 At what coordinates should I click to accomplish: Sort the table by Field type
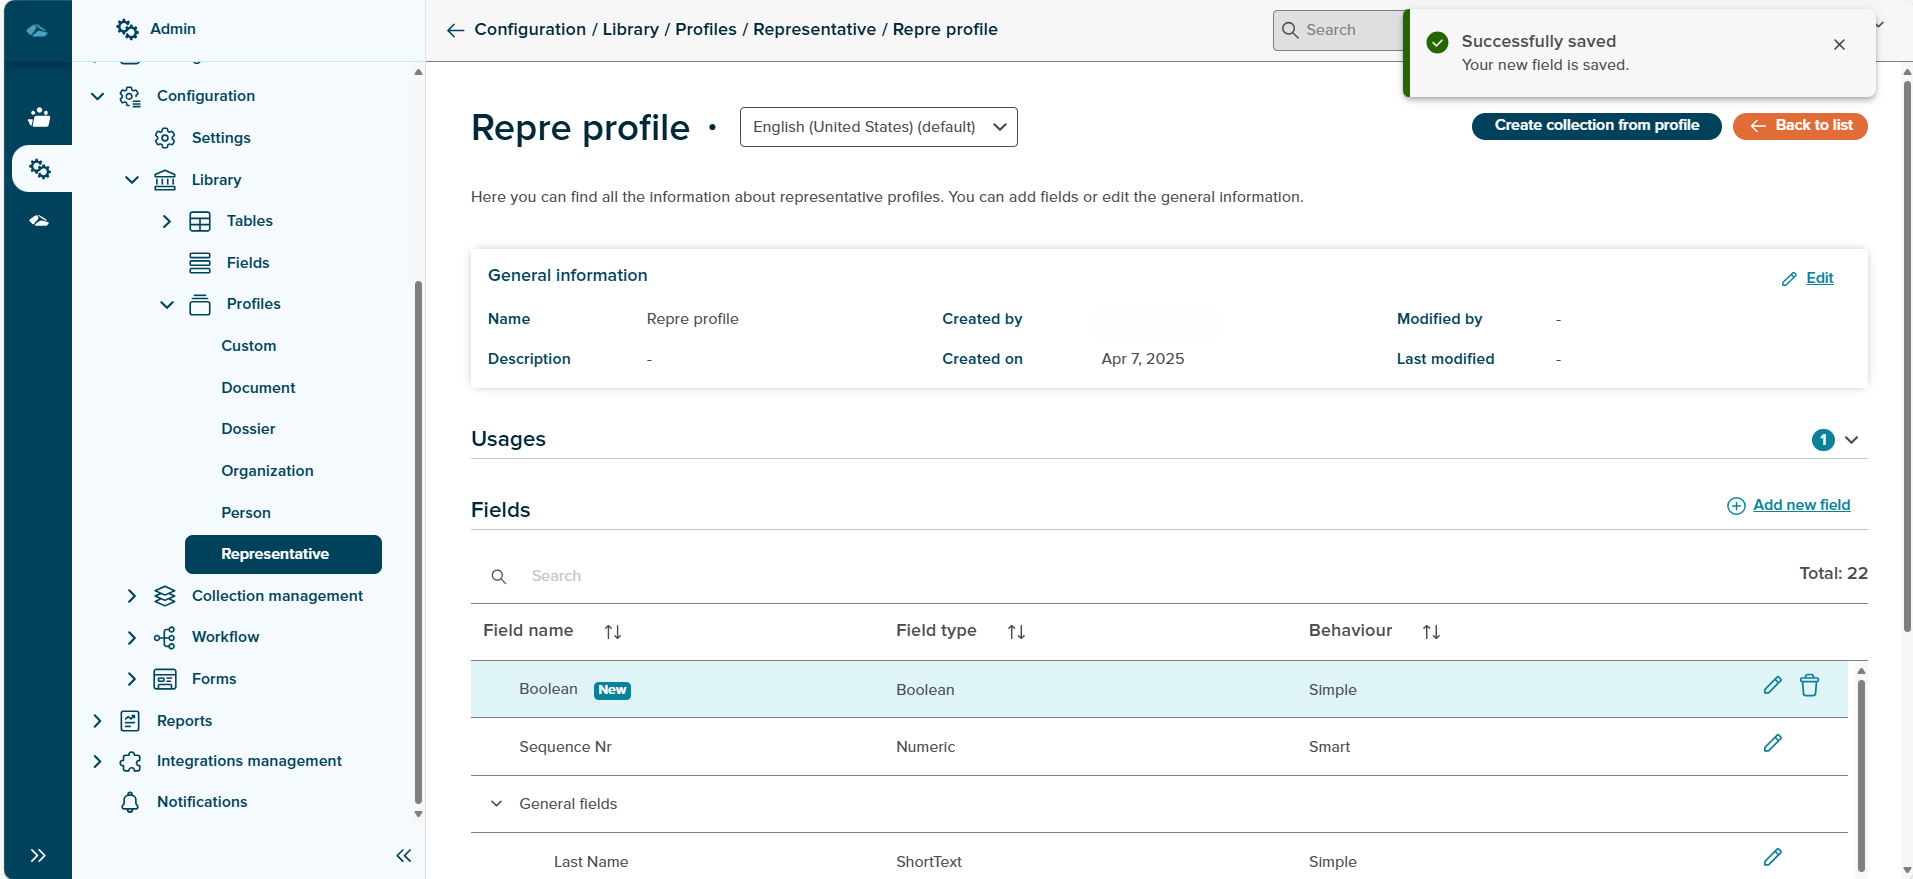pos(1016,632)
